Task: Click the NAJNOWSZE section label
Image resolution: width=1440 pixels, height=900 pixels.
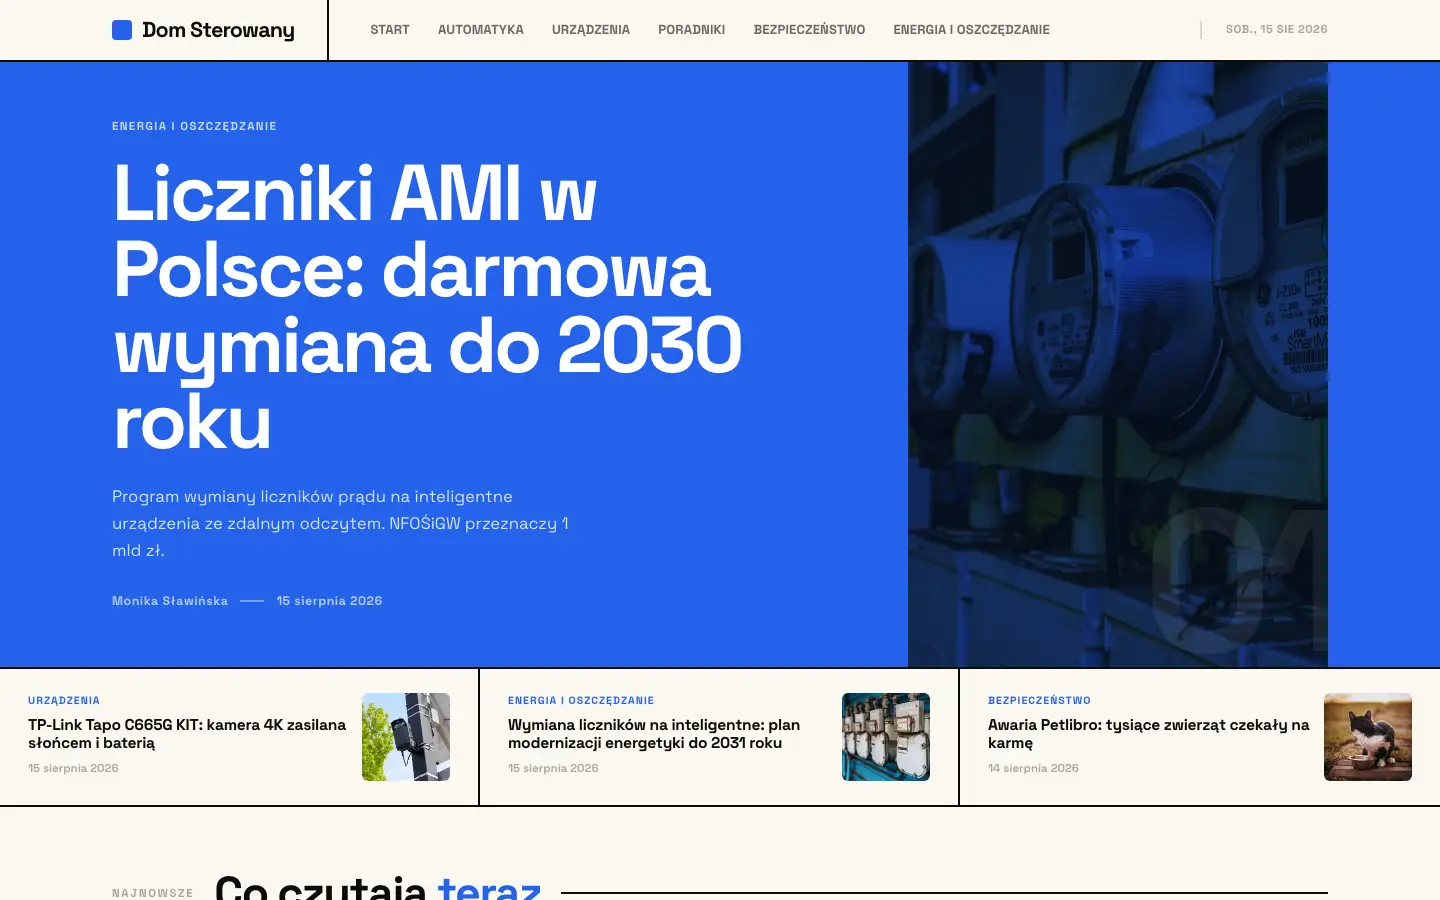Action: [x=153, y=893]
